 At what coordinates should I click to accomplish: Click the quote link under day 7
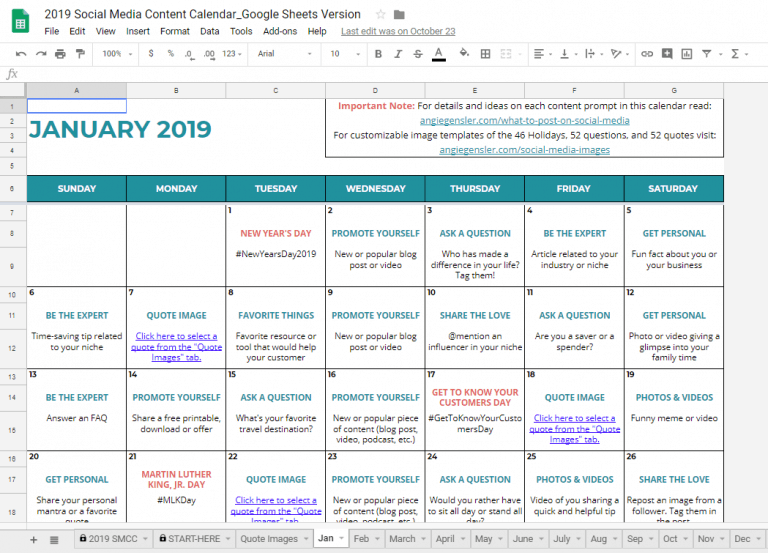pyautogui.click(x=176, y=347)
